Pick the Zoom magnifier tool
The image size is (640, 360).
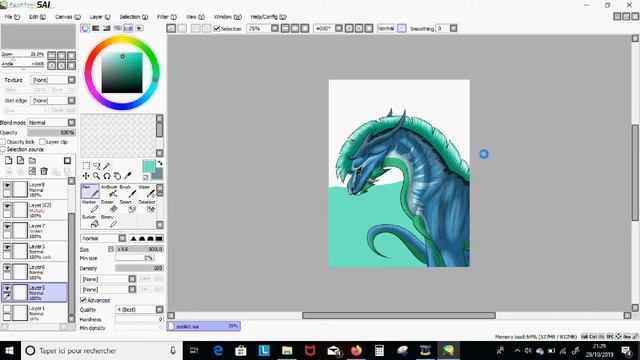[97, 176]
